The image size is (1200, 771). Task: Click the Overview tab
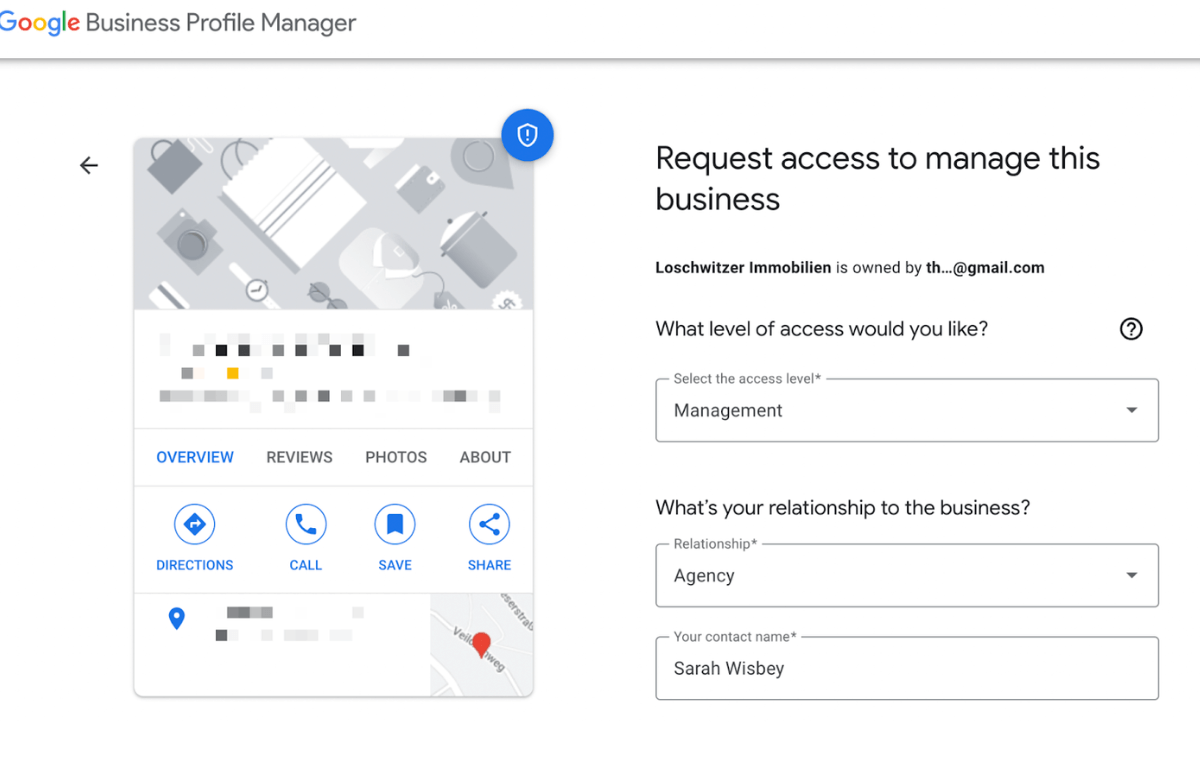pos(194,457)
